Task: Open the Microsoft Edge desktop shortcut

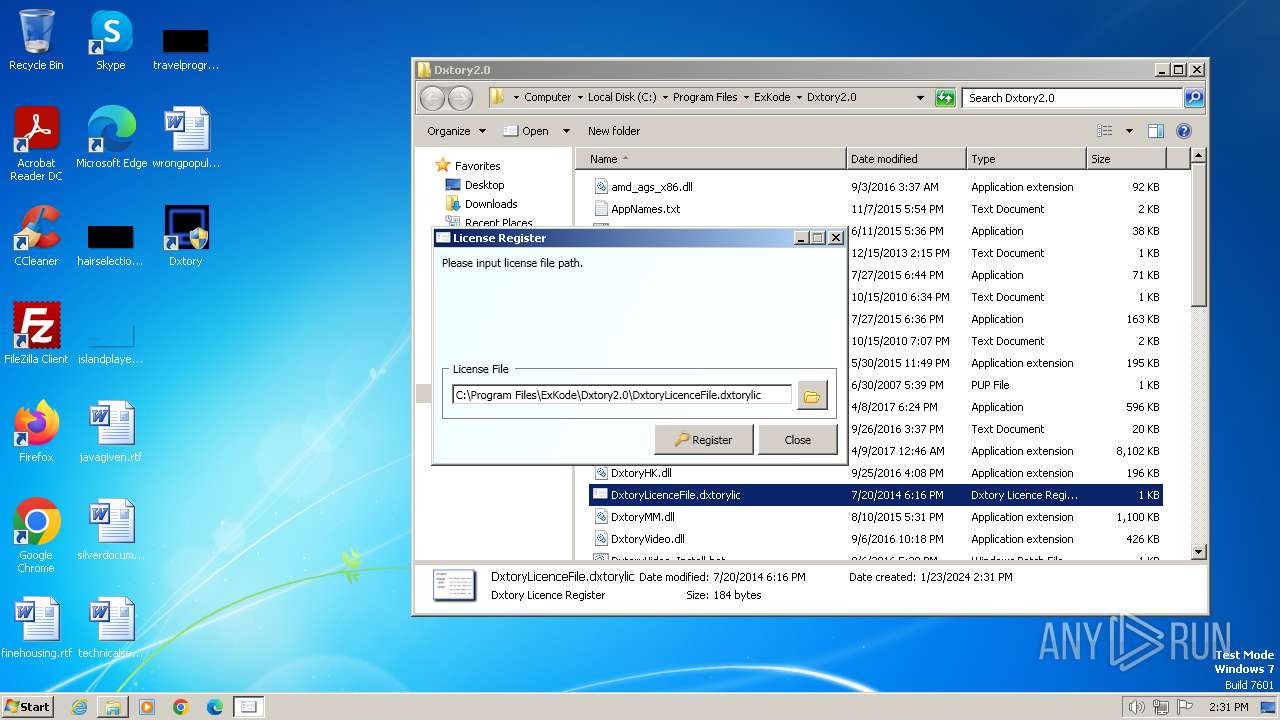Action: coord(111,138)
